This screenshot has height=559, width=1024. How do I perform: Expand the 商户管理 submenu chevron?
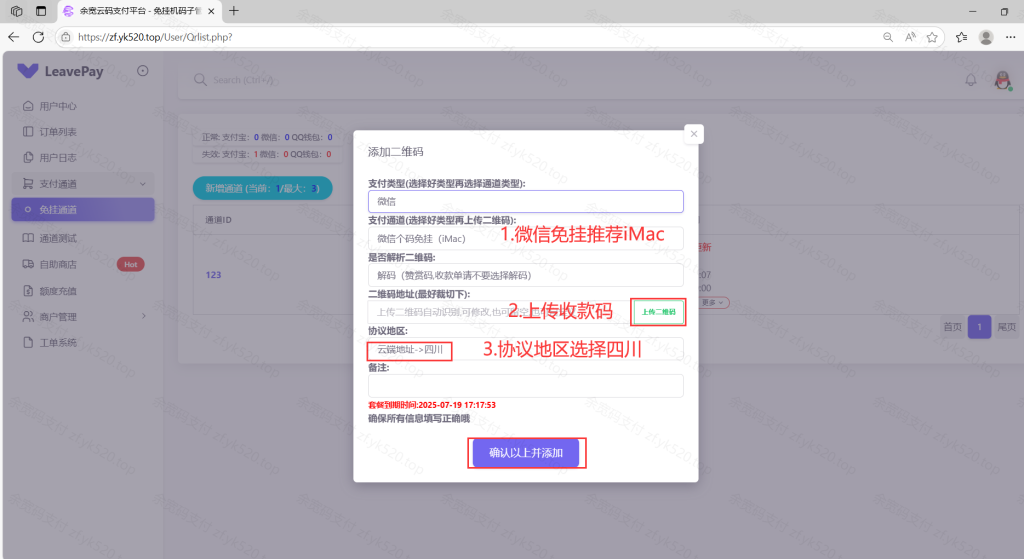(144, 317)
